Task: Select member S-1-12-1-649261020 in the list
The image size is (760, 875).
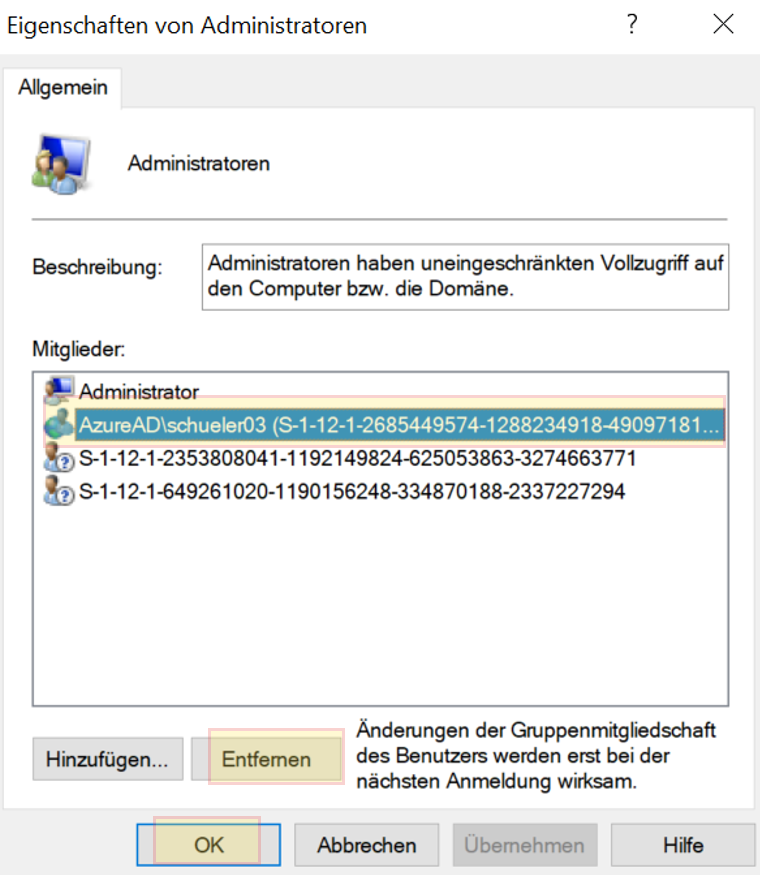Action: pyautogui.click(x=352, y=492)
